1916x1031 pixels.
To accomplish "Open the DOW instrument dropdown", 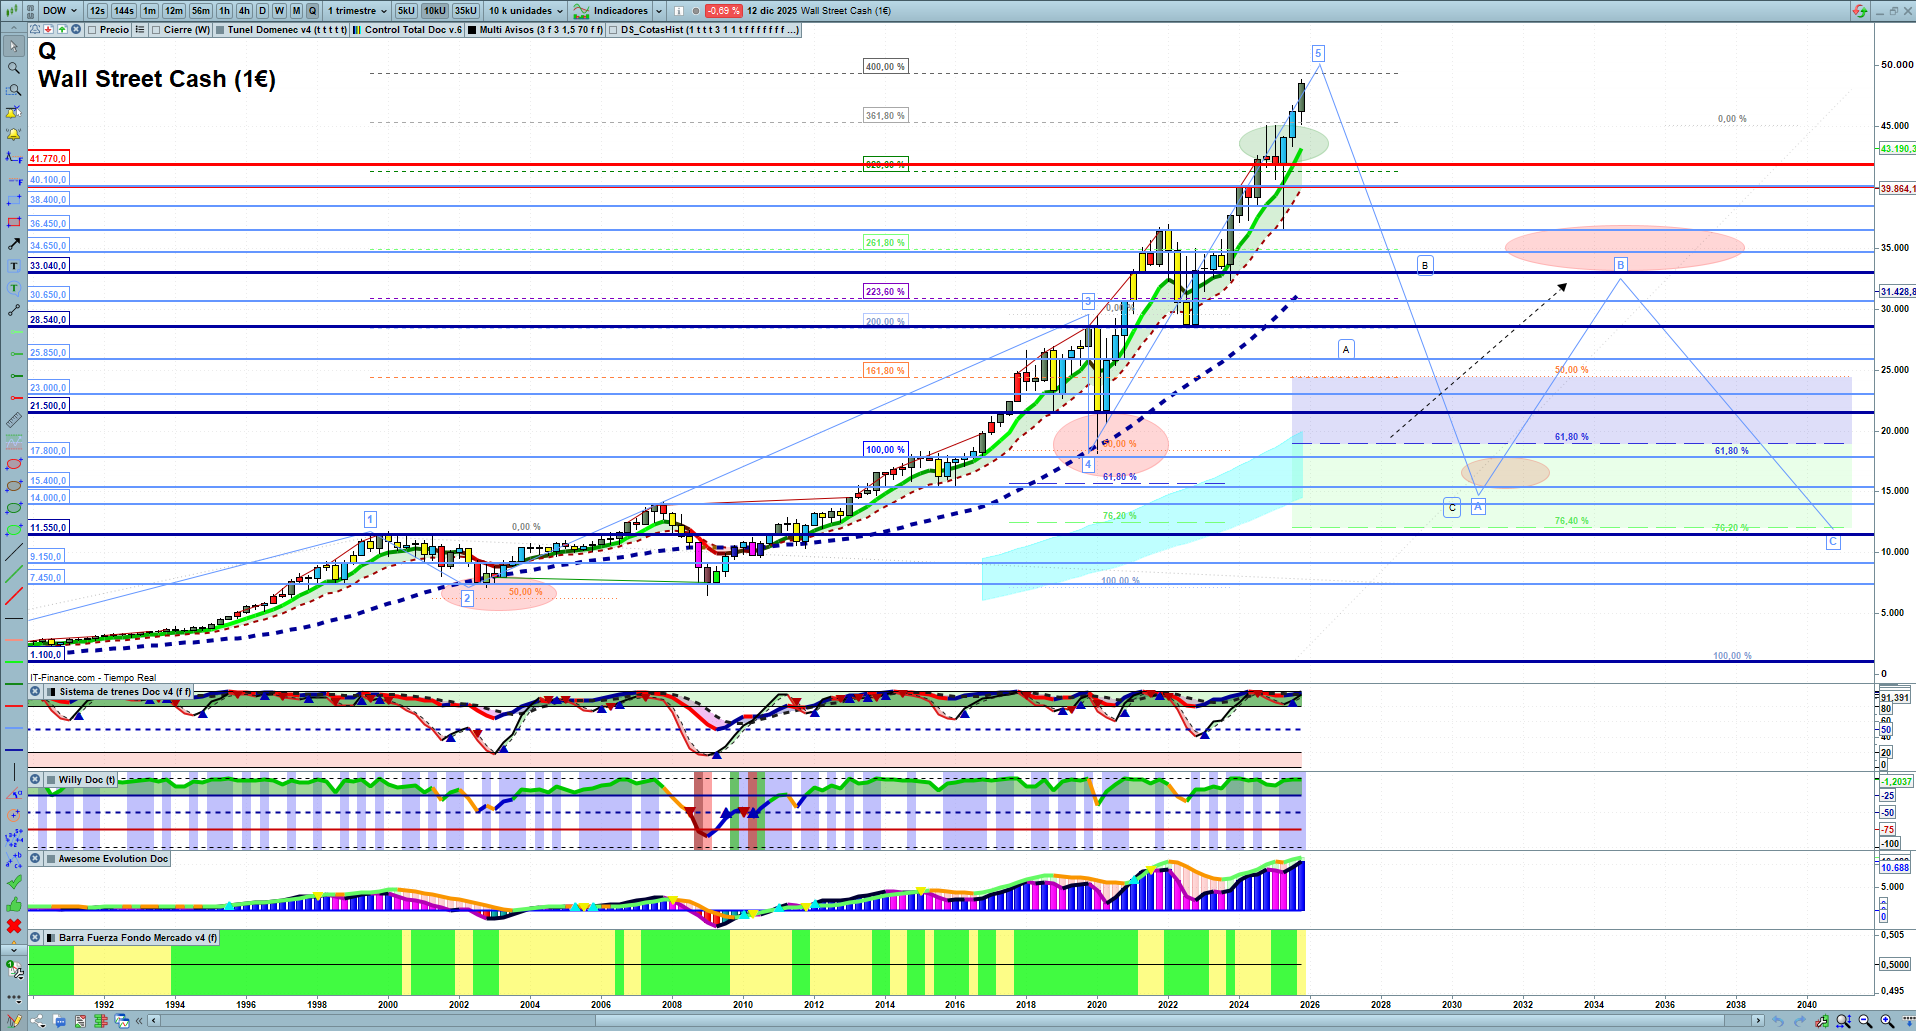I will tap(59, 11).
